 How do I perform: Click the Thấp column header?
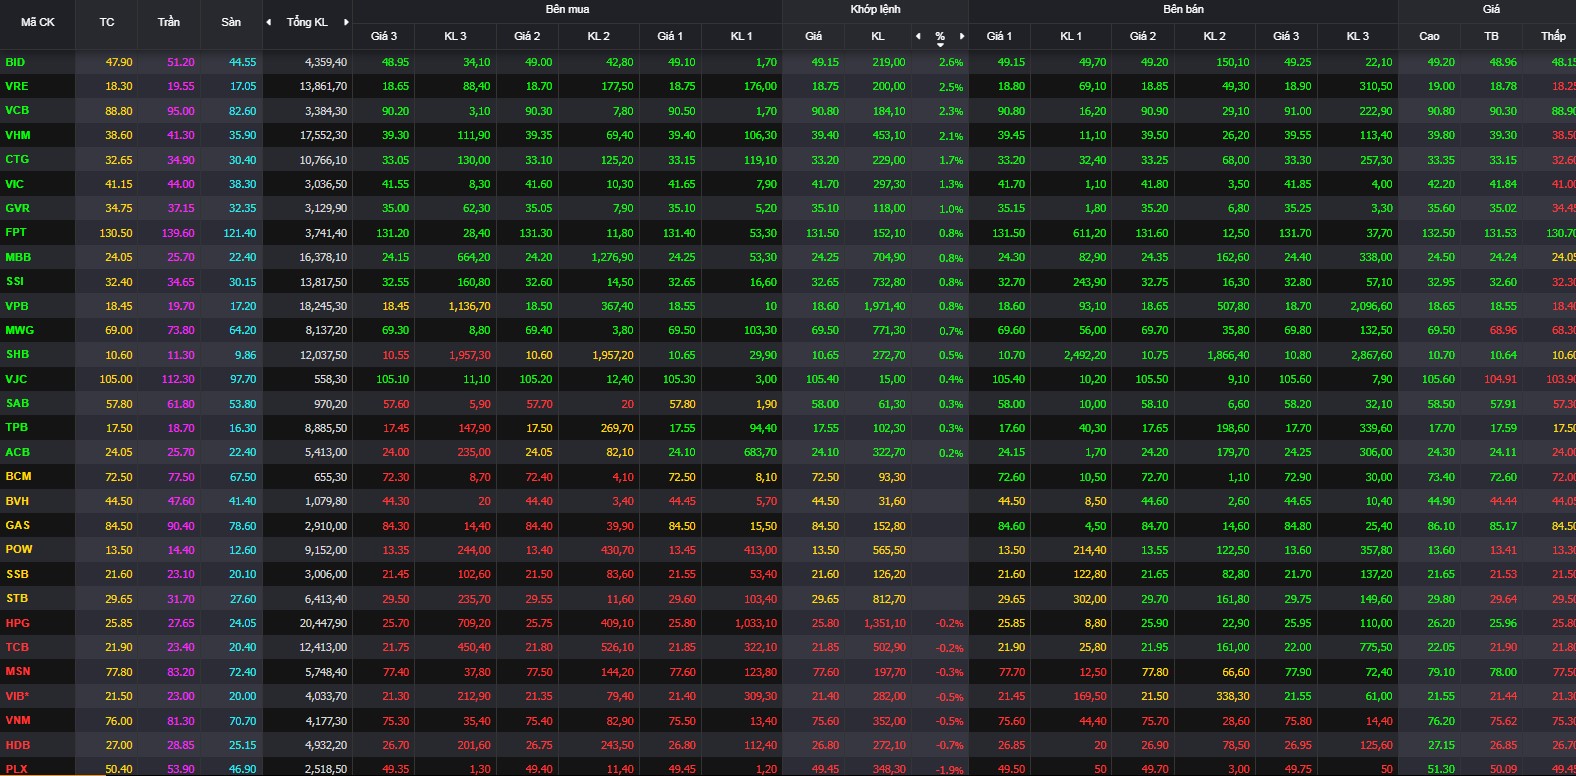tap(1553, 36)
